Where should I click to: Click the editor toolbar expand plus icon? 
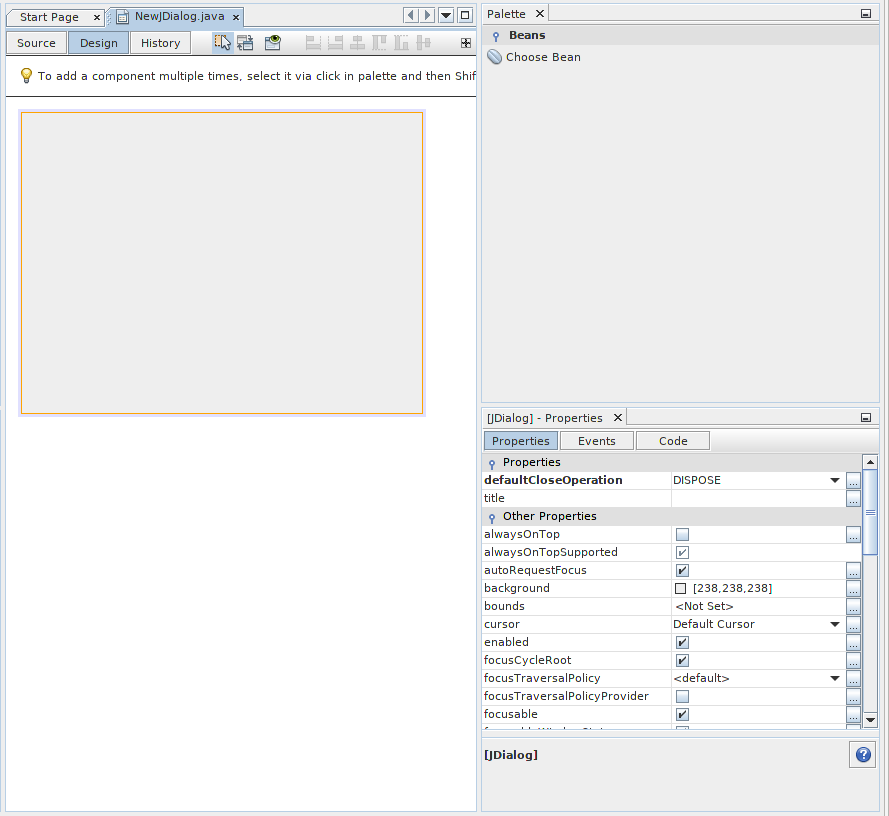[x=465, y=43]
